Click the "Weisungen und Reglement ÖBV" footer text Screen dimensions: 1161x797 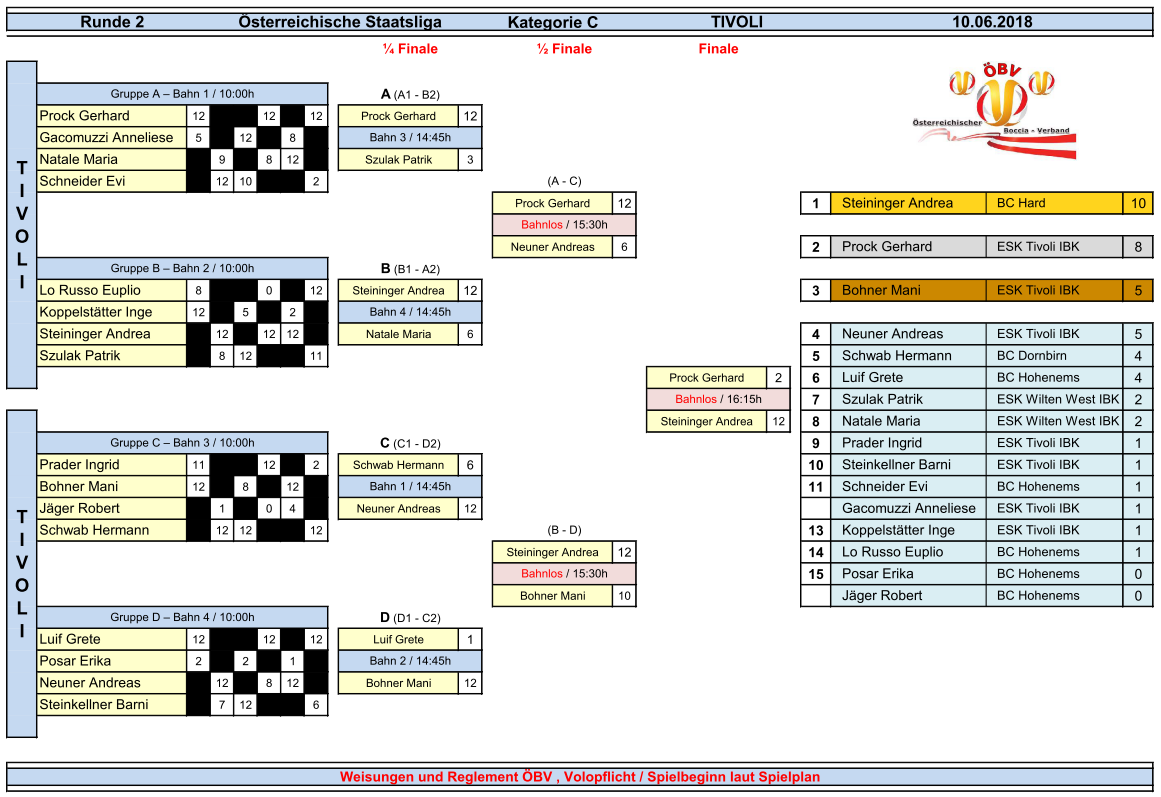pyautogui.click(x=579, y=777)
